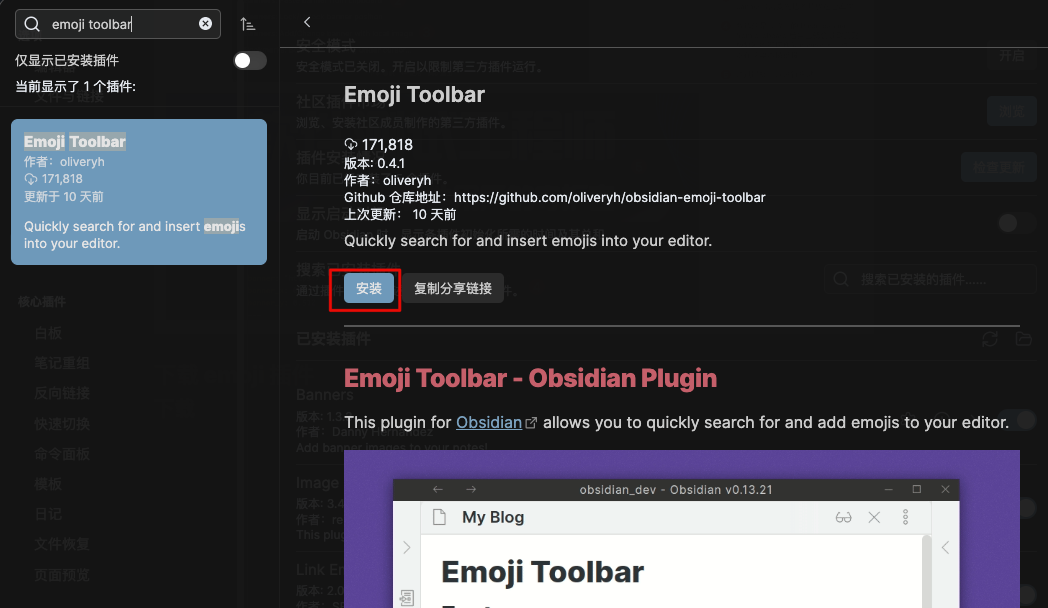Click the sort icon above the plugin list

coord(247,23)
